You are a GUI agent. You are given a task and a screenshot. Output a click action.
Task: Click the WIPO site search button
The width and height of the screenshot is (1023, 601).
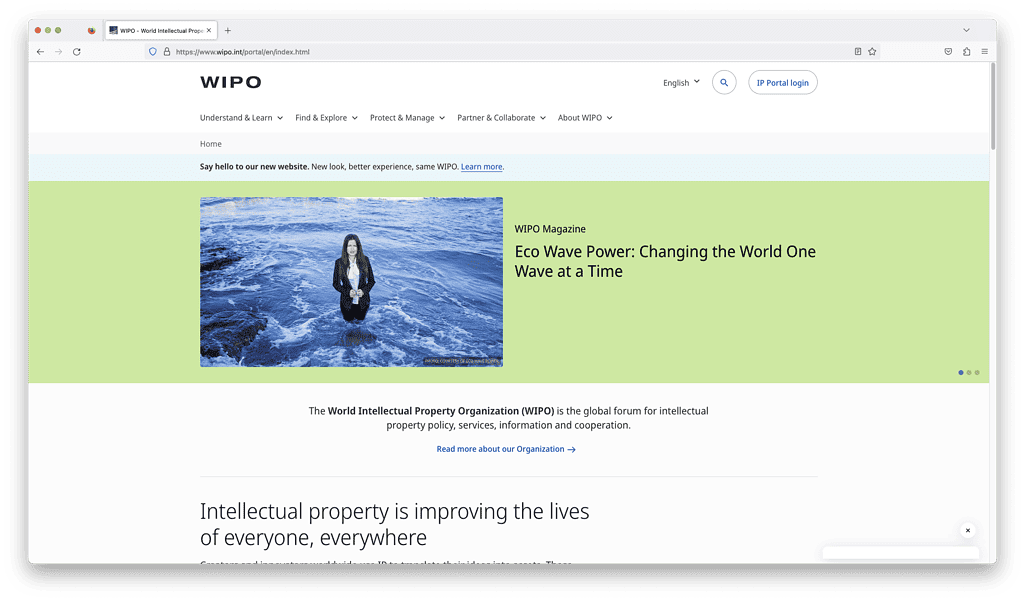pyautogui.click(x=724, y=83)
